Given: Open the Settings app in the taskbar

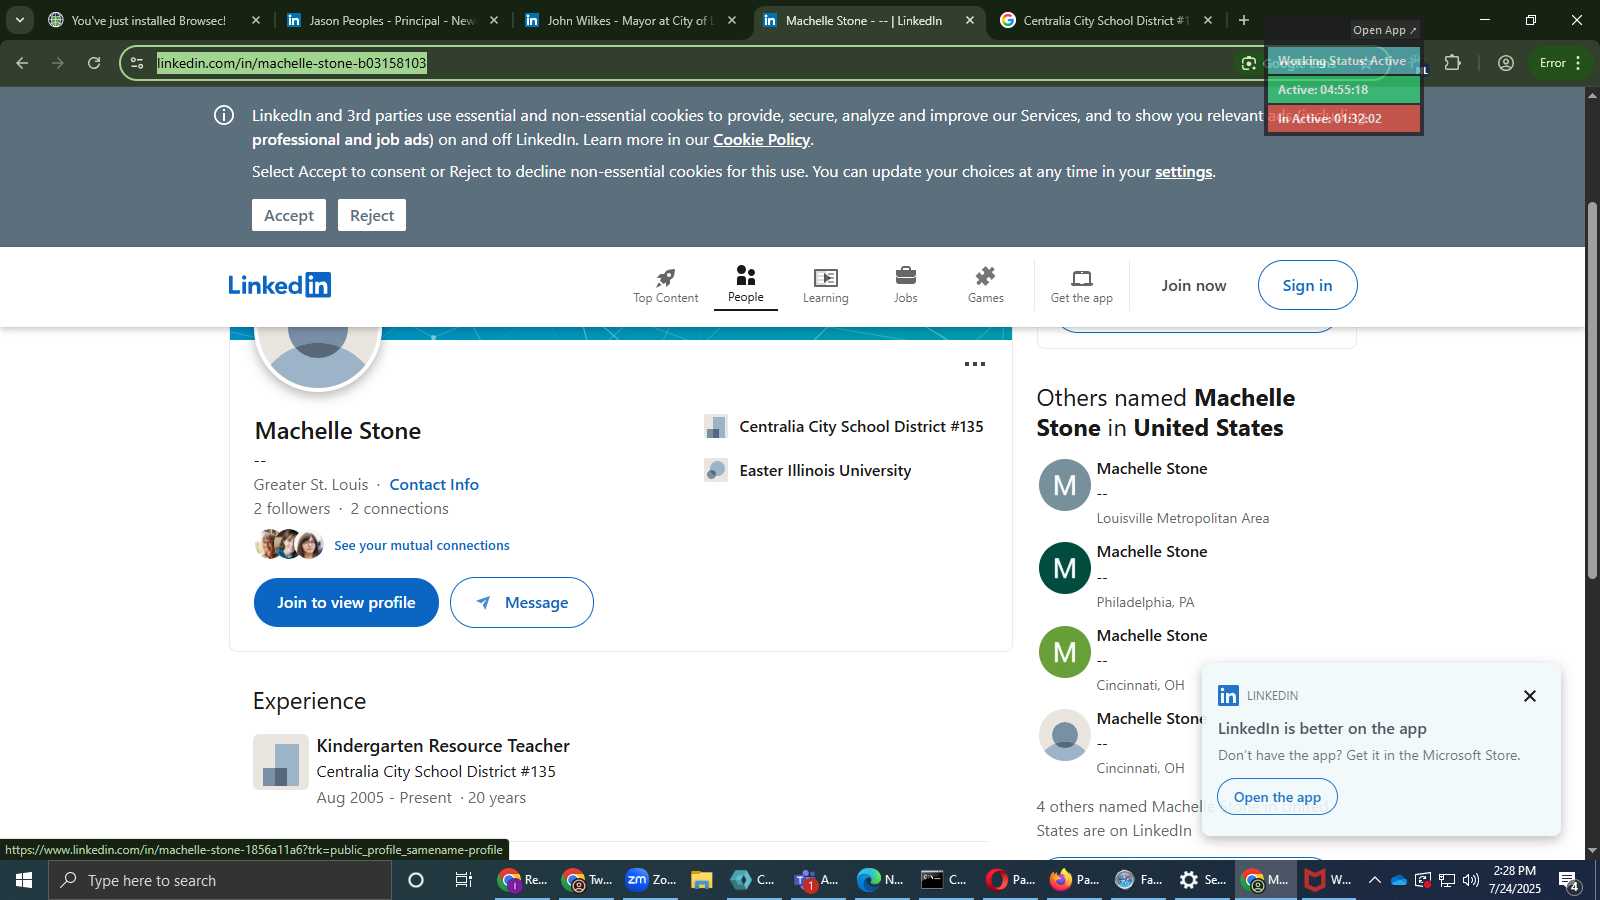Looking at the screenshot, I should (x=1201, y=880).
